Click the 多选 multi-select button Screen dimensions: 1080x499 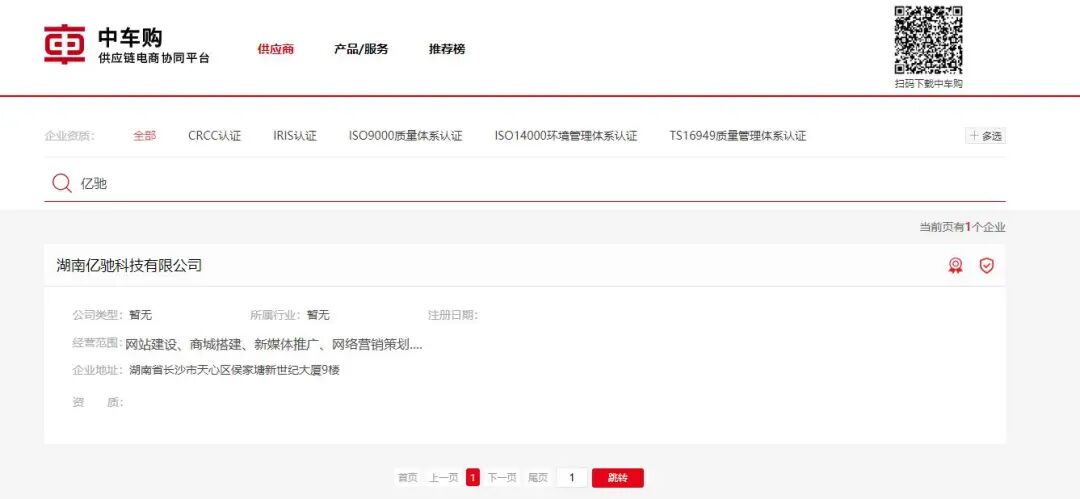(x=985, y=136)
